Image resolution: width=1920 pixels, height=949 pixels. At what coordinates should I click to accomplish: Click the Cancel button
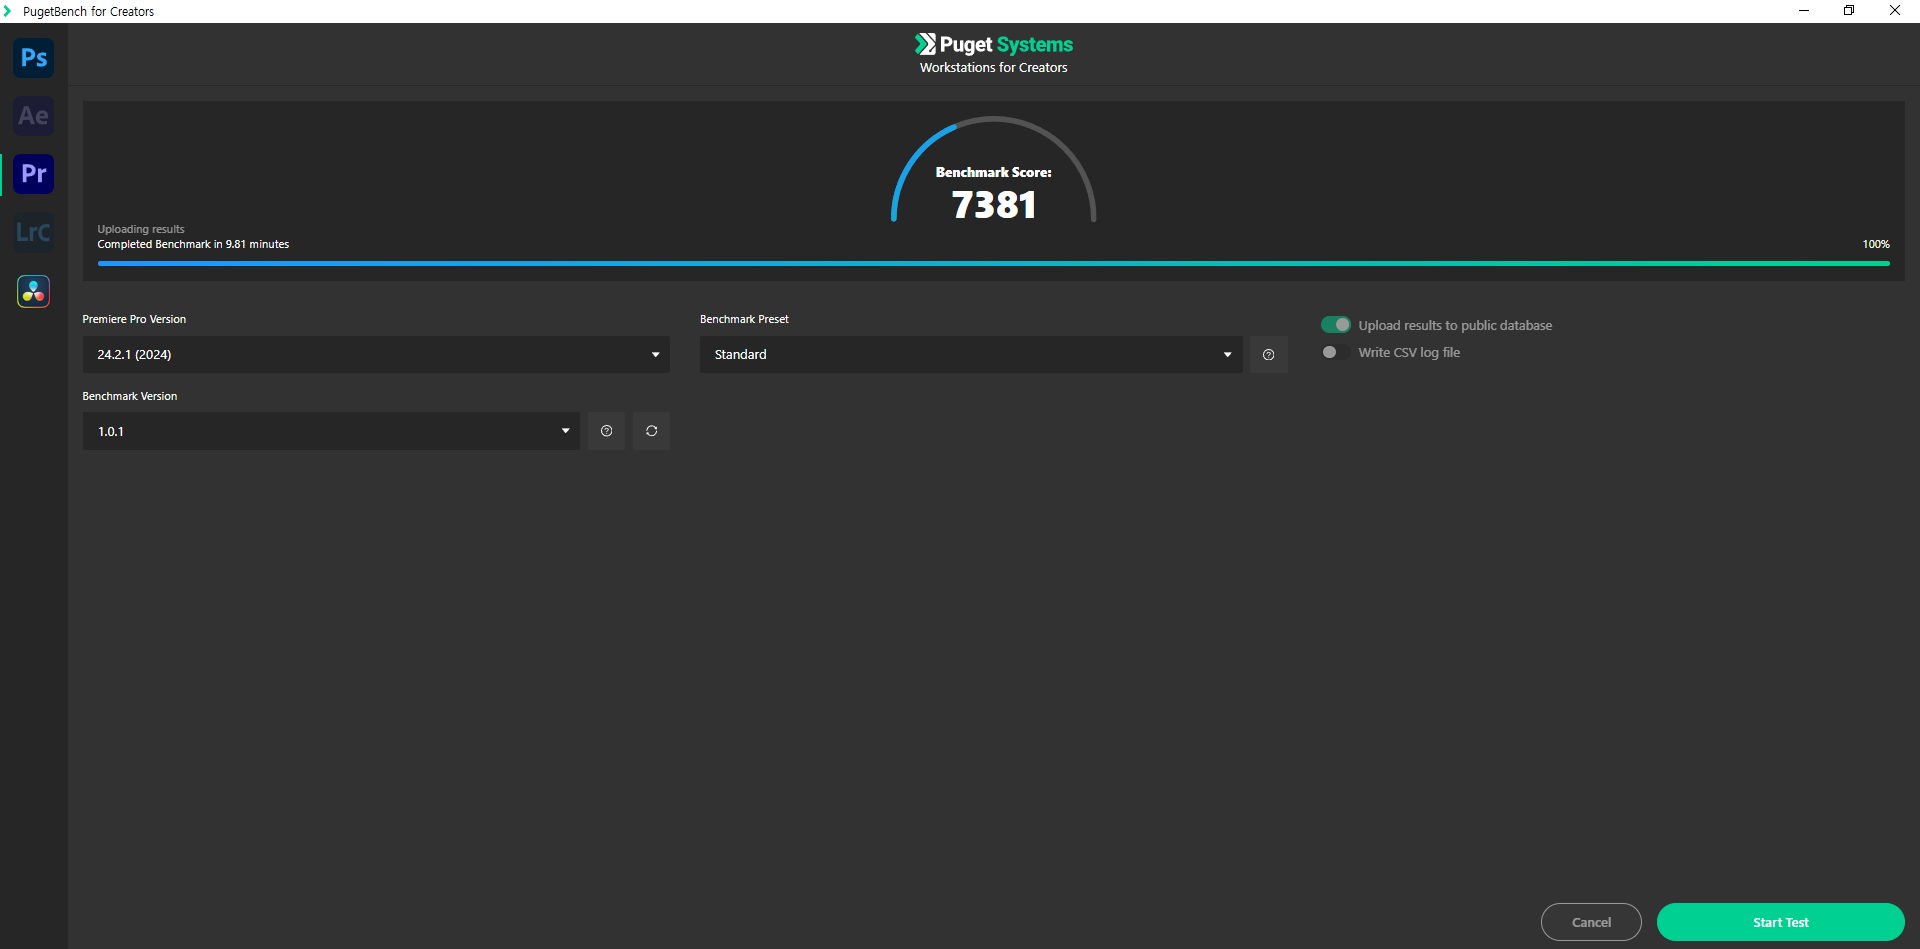[1591, 922]
